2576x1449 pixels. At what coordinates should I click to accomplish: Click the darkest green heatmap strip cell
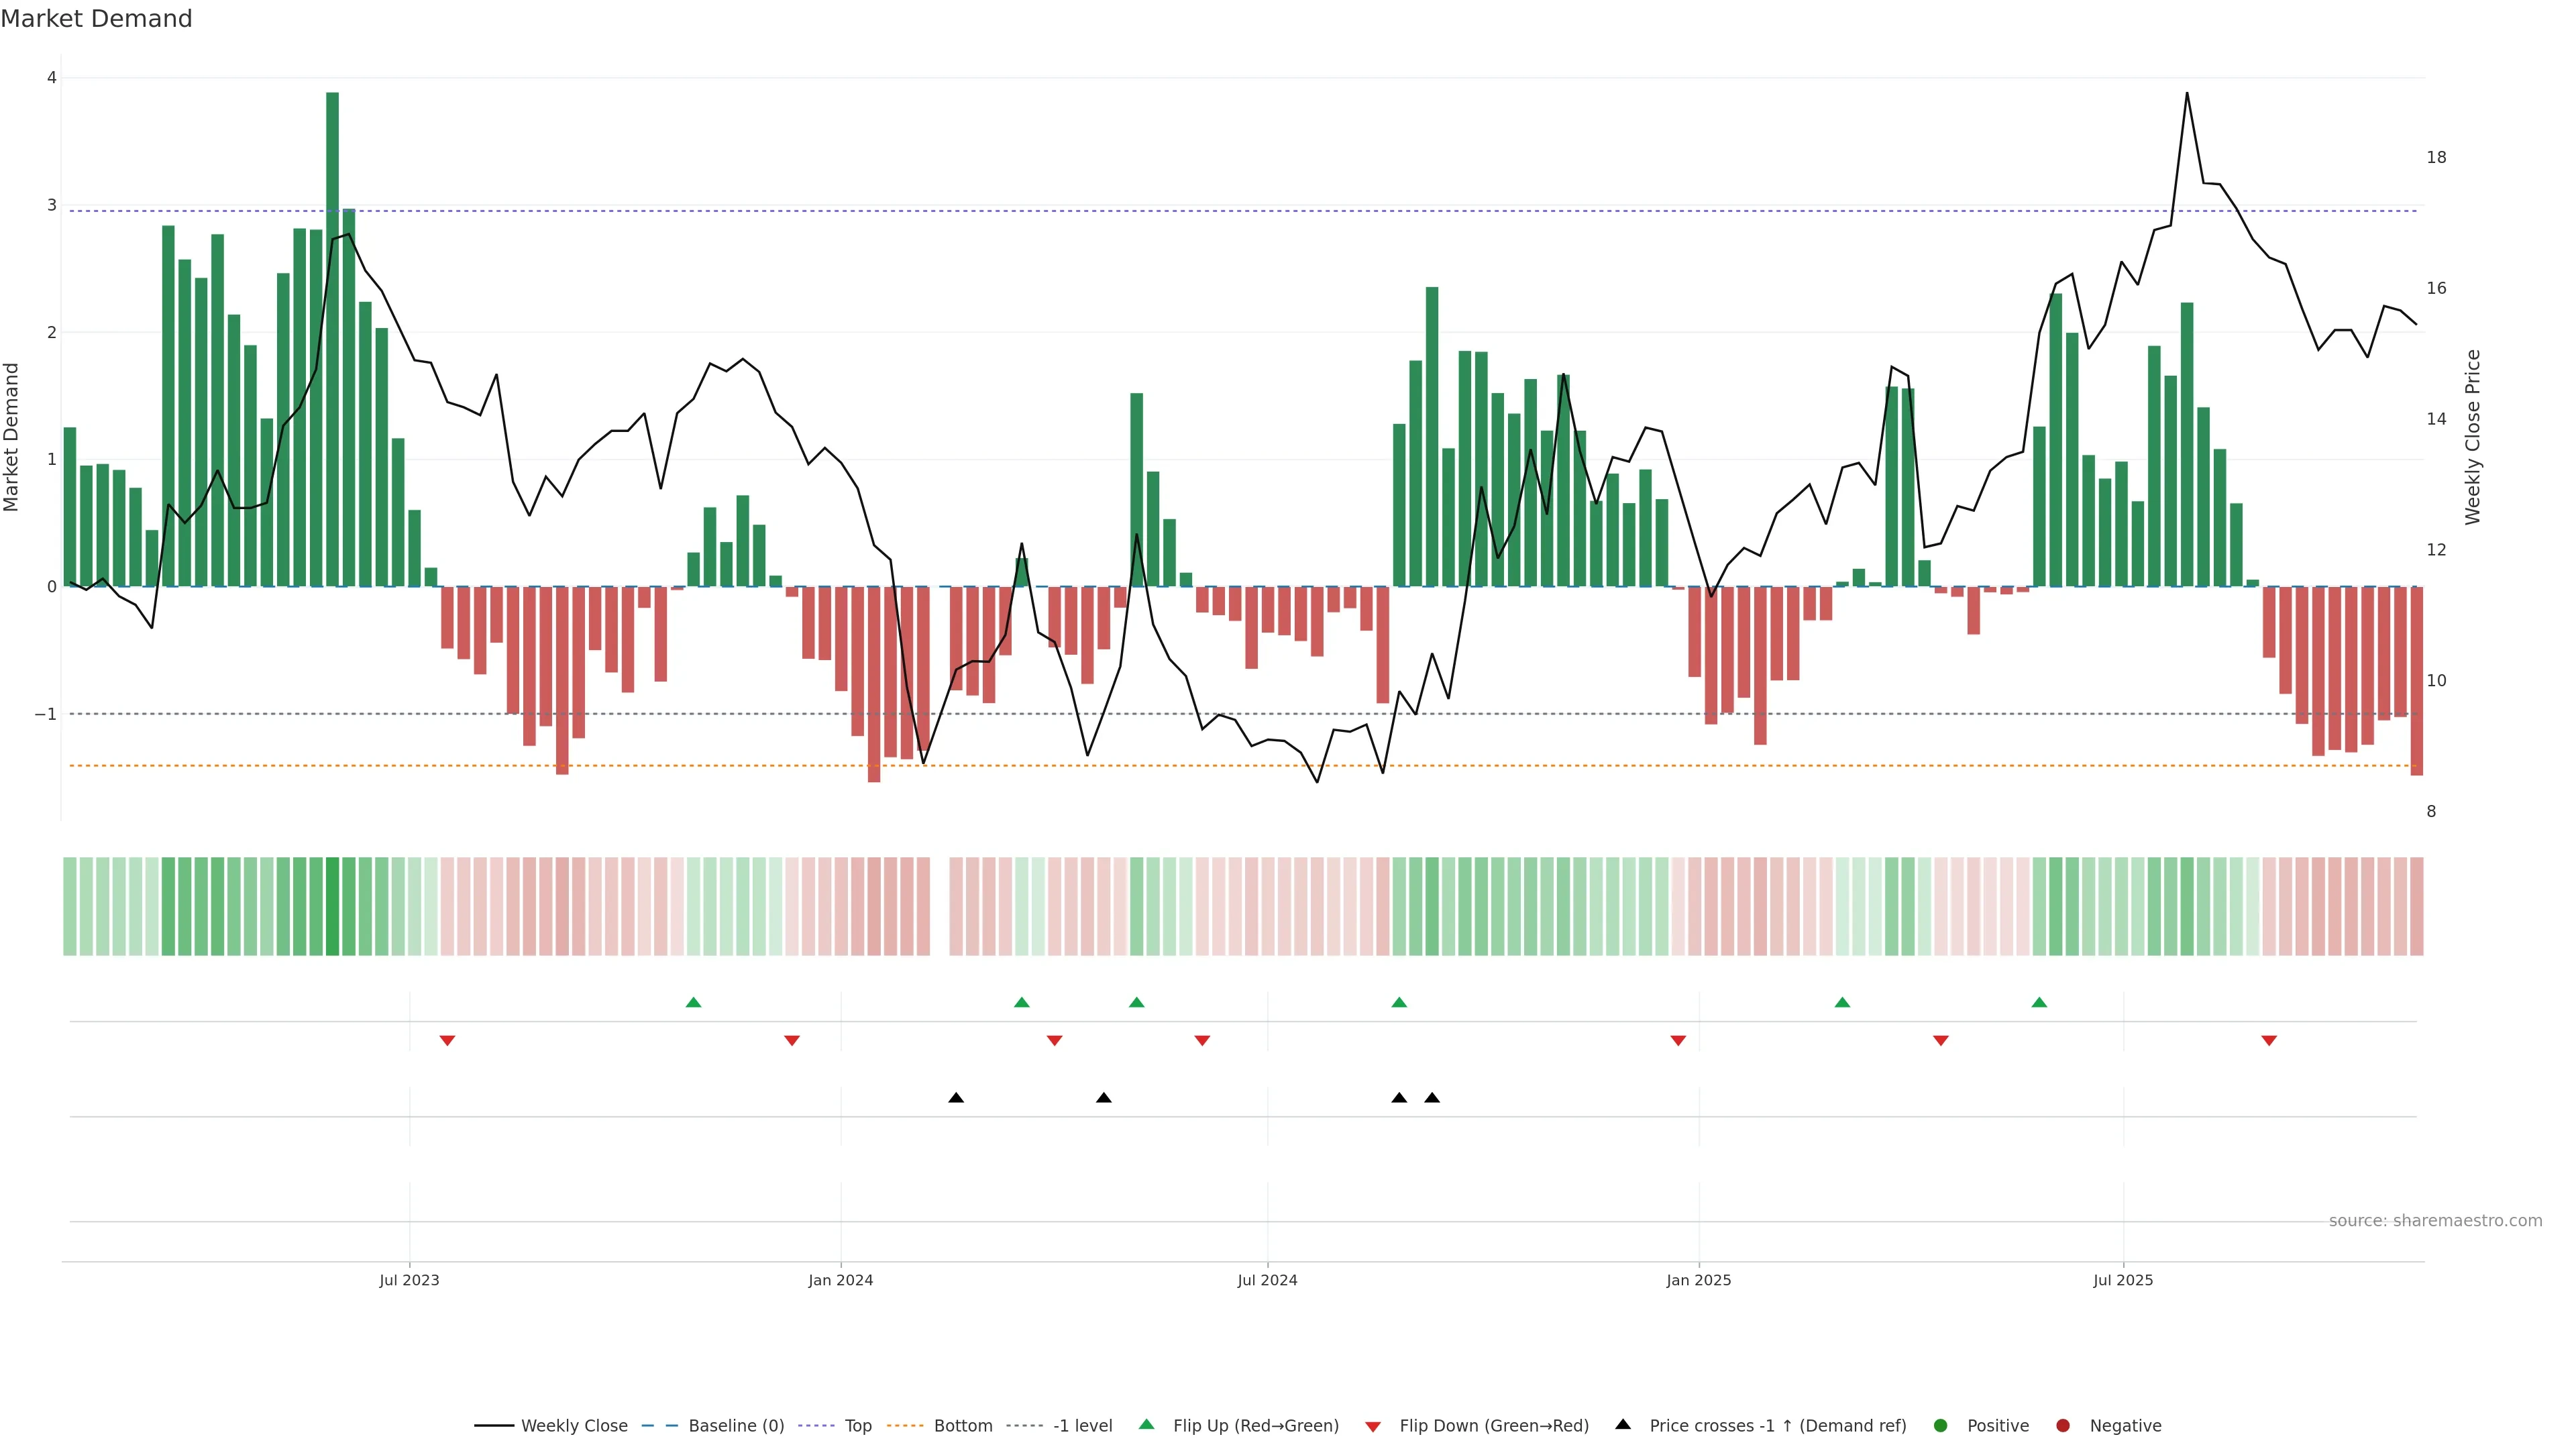tap(332, 906)
